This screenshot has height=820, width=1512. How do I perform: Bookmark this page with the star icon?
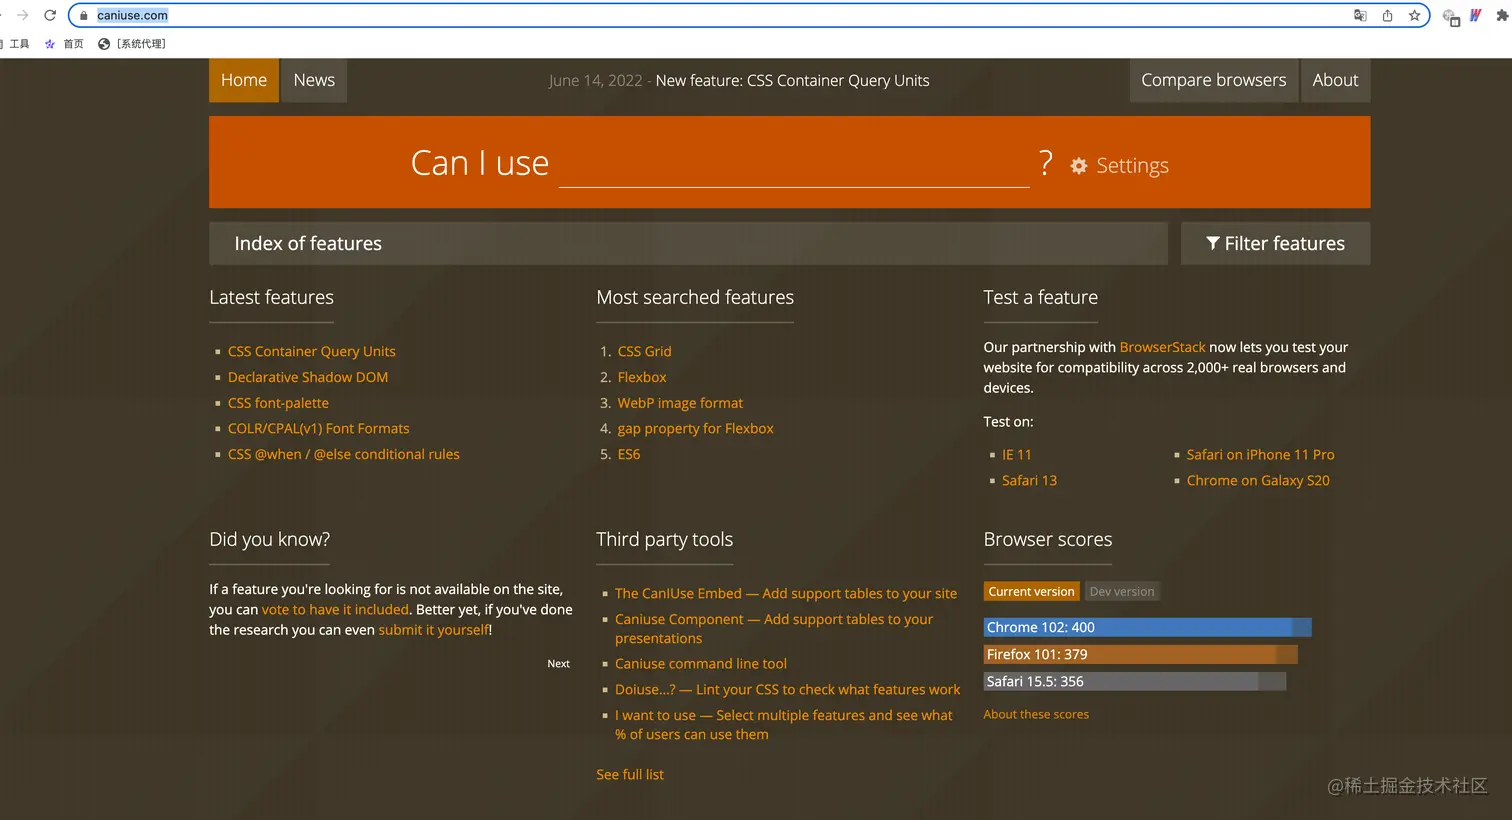click(x=1414, y=15)
